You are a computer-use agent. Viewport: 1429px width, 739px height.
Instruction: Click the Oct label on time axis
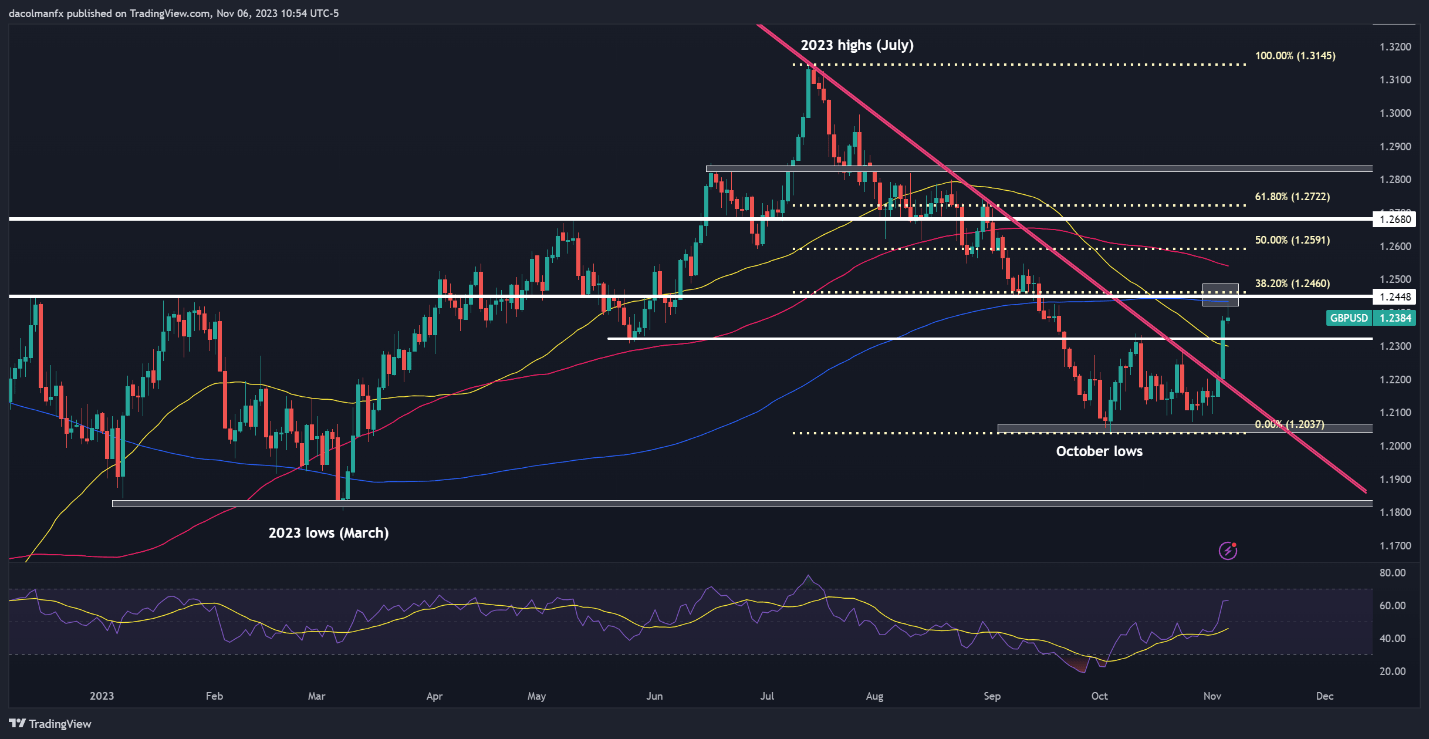(x=1099, y=695)
